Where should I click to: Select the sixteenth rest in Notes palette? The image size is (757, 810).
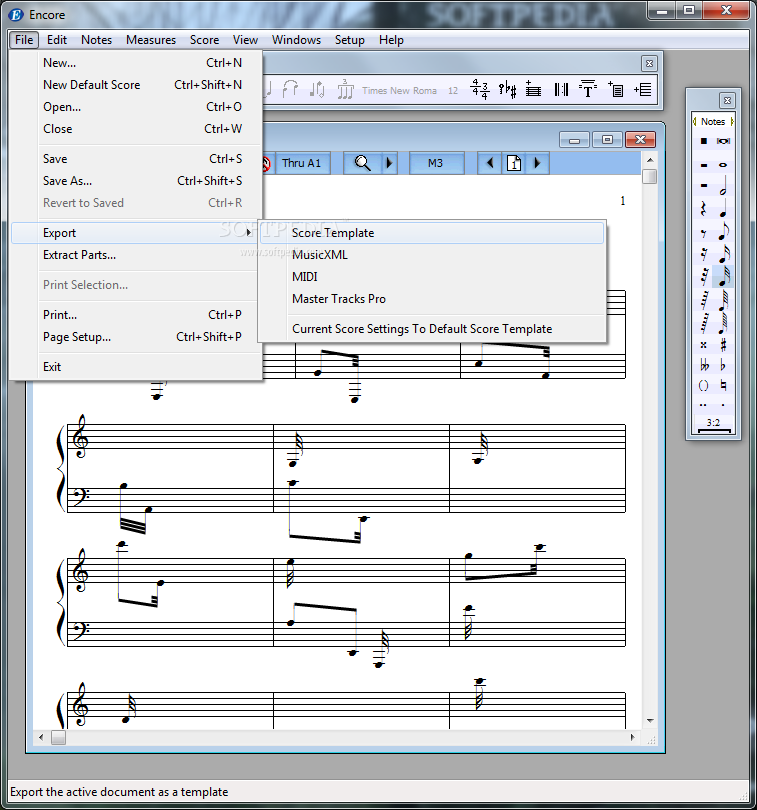pyautogui.click(x=703, y=254)
